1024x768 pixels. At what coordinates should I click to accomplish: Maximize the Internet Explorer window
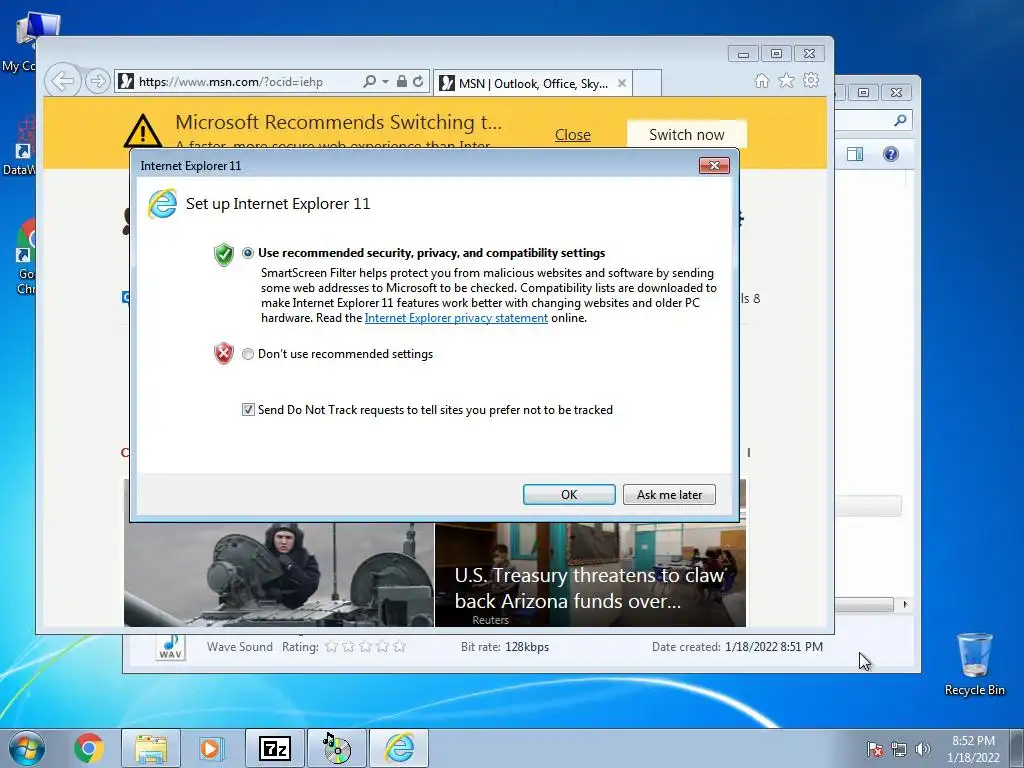(776, 54)
